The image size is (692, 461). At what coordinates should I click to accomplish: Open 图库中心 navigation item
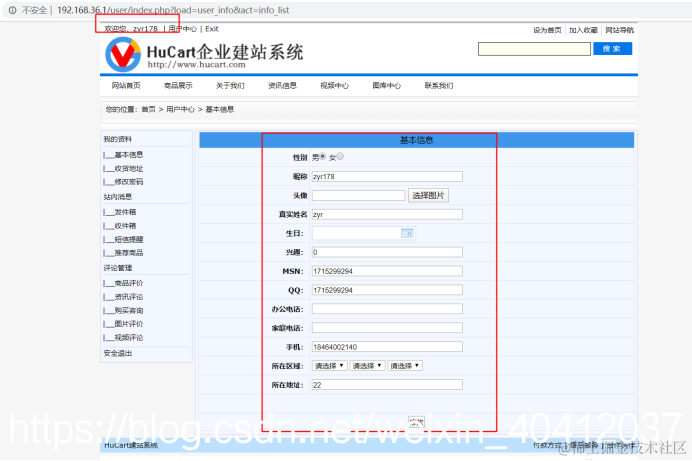click(x=387, y=86)
